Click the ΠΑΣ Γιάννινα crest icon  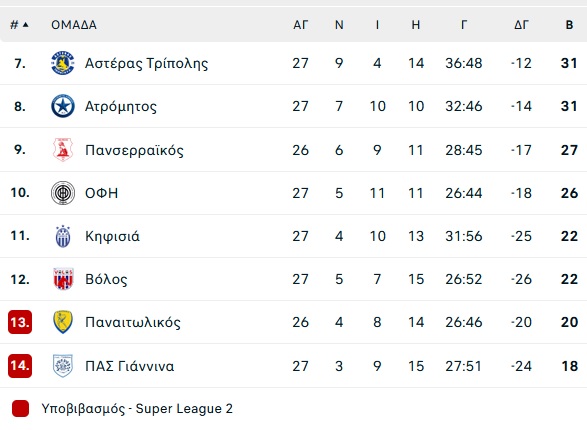(63, 366)
